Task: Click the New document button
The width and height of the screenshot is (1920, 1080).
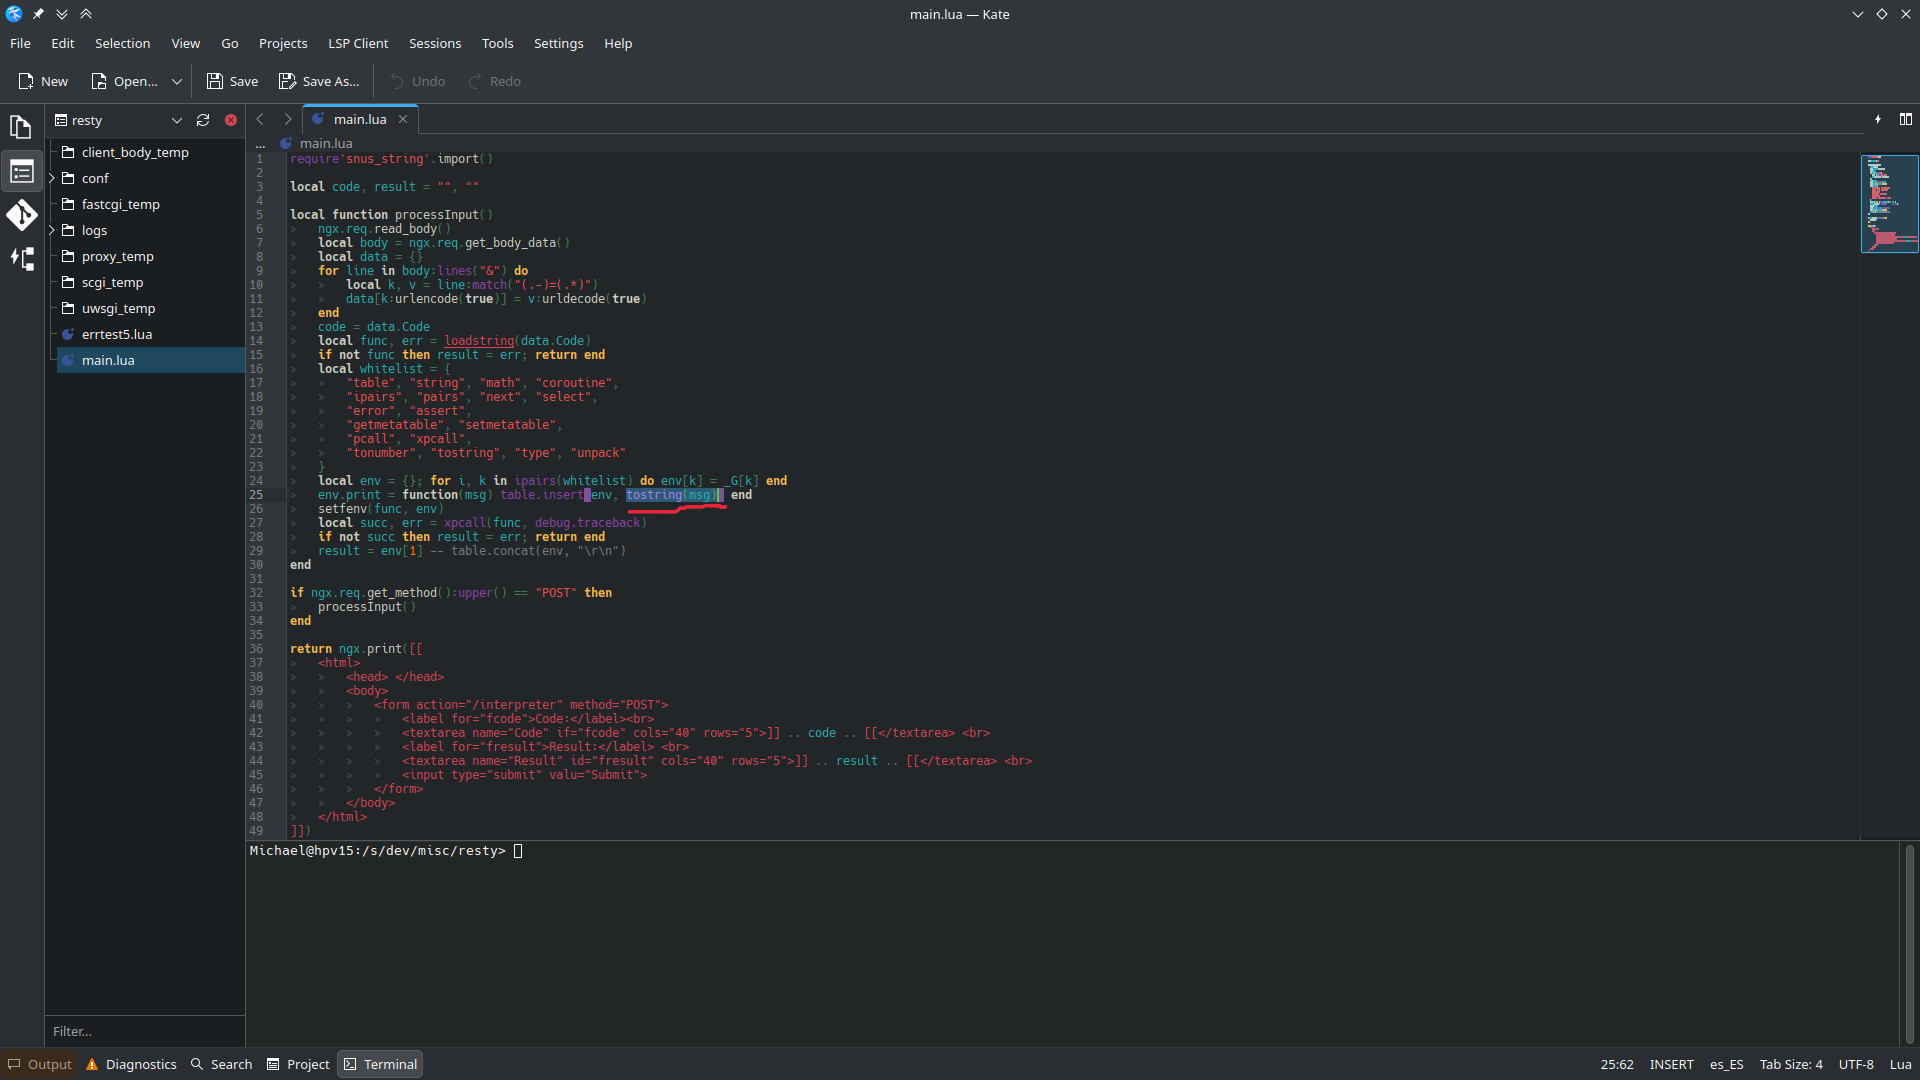Action: coord(43,81)
